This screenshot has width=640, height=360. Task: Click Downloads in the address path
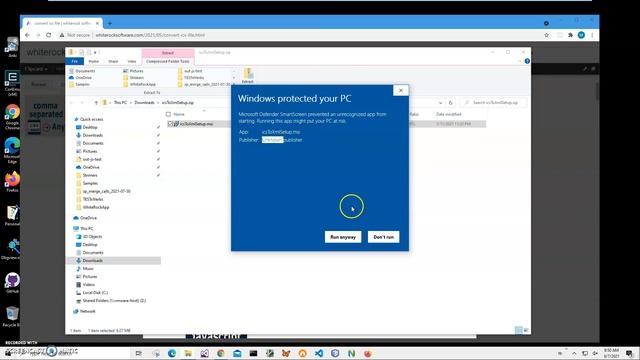pos(144,102)
